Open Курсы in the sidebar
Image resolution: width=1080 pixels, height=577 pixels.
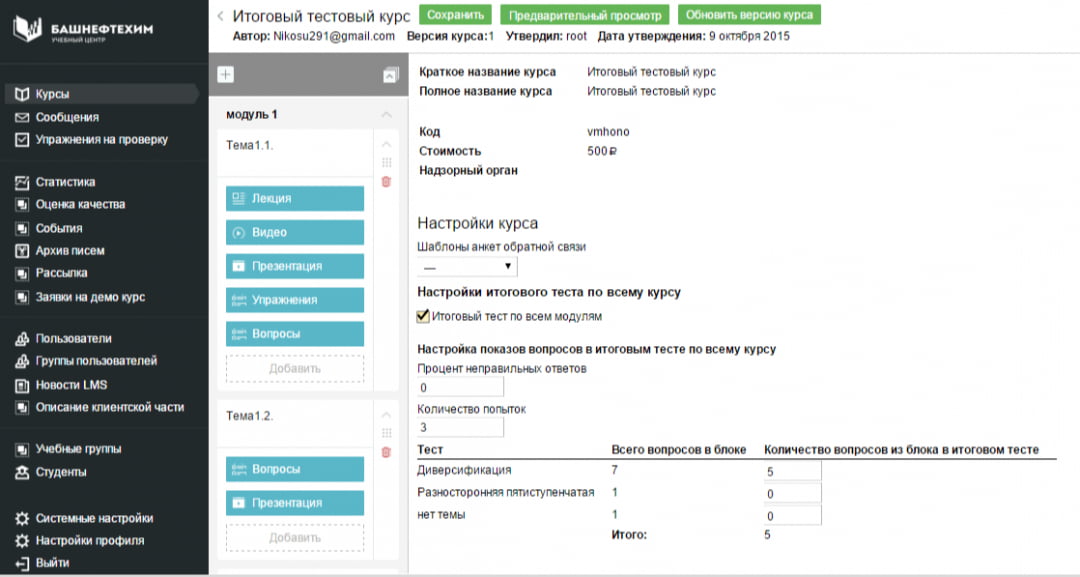coord(52,94)
